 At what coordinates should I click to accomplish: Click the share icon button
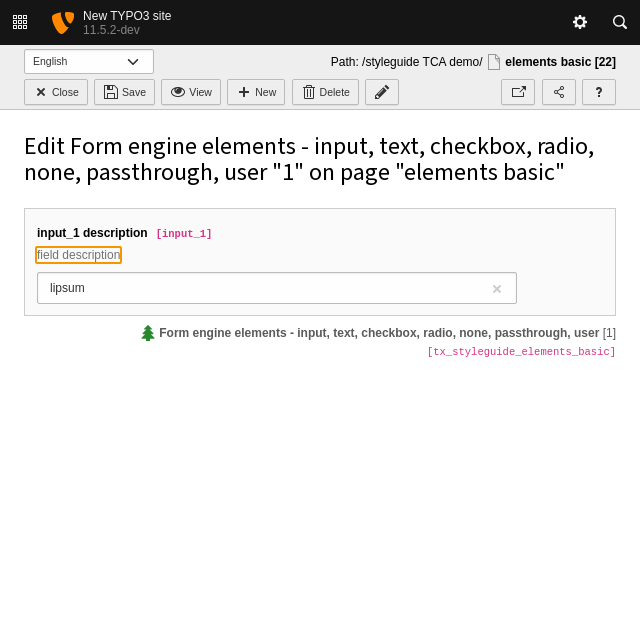pos(559,92)
